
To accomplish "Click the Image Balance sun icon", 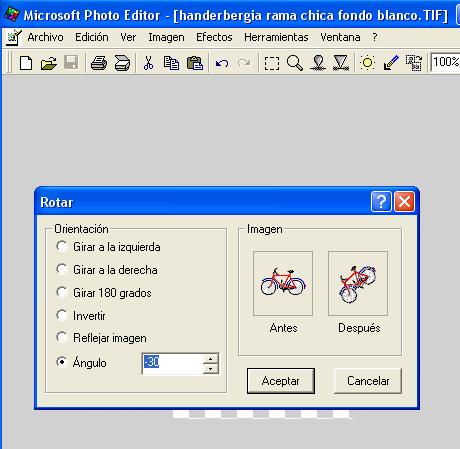I will tap(367, 63).
